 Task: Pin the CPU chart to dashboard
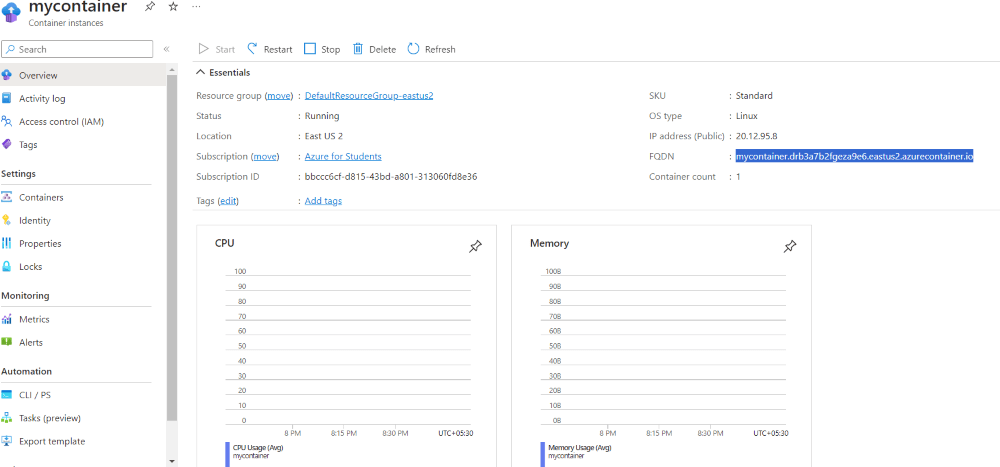[475, 247]
